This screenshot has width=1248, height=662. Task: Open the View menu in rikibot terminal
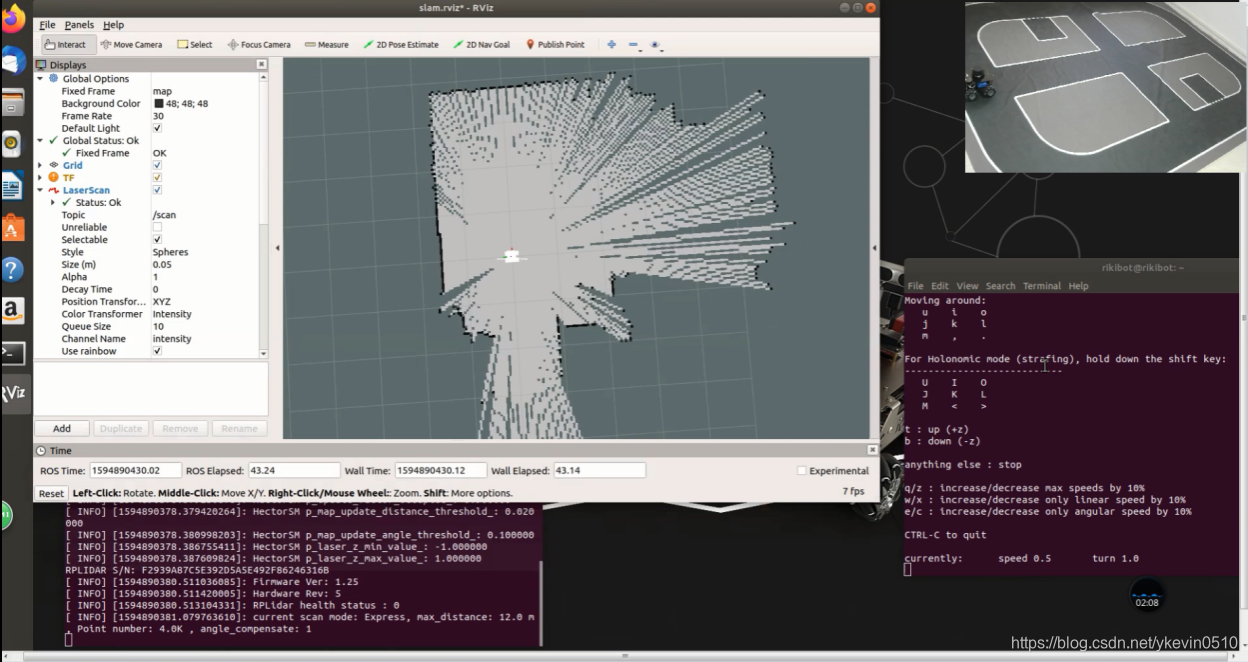coord(967,286)
